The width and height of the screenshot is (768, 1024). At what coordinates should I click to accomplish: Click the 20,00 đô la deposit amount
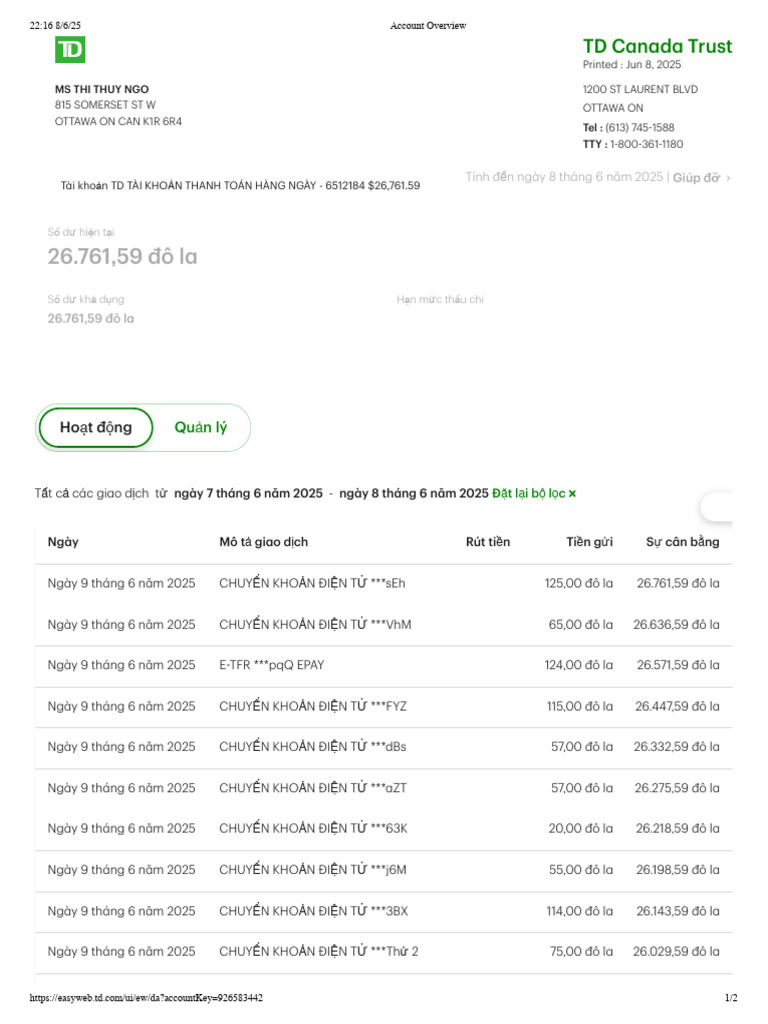click(581, 829)
